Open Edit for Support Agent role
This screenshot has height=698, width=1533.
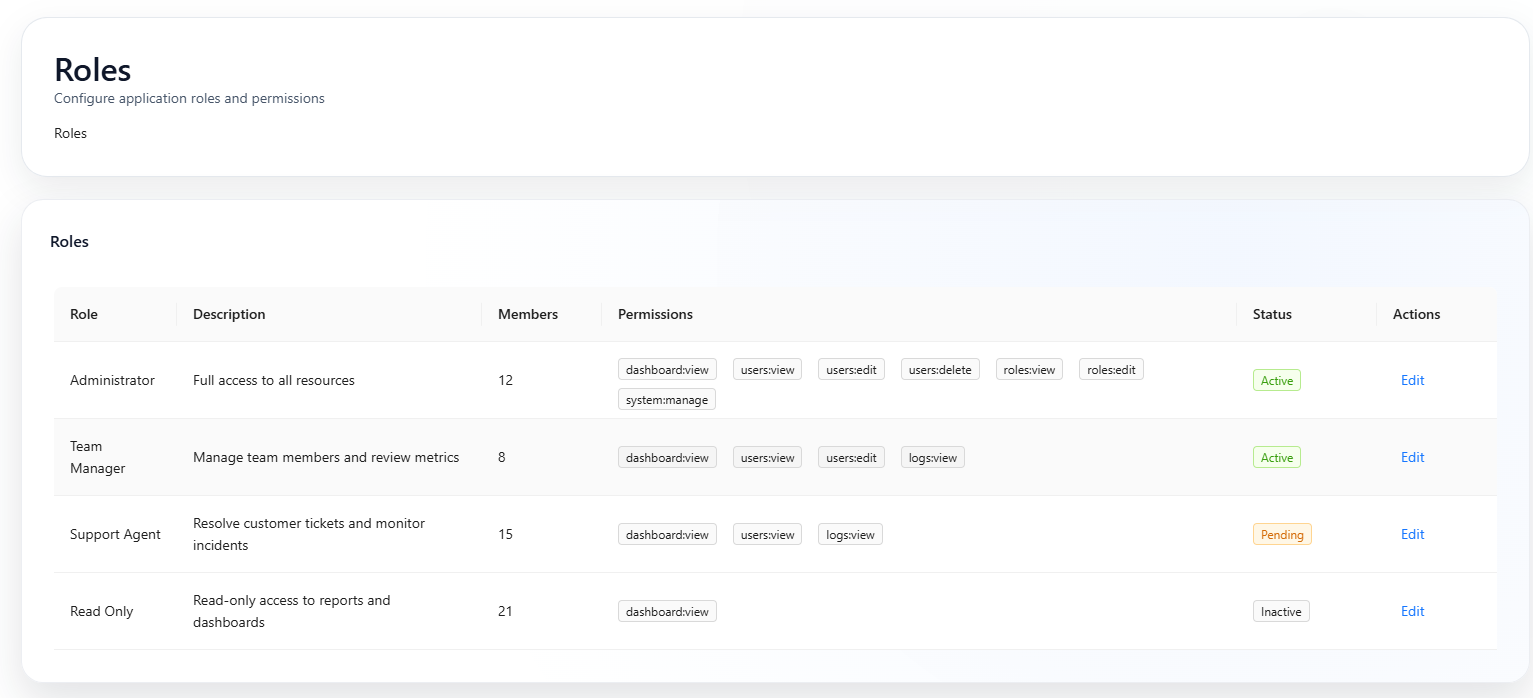tap(1412, 534)
